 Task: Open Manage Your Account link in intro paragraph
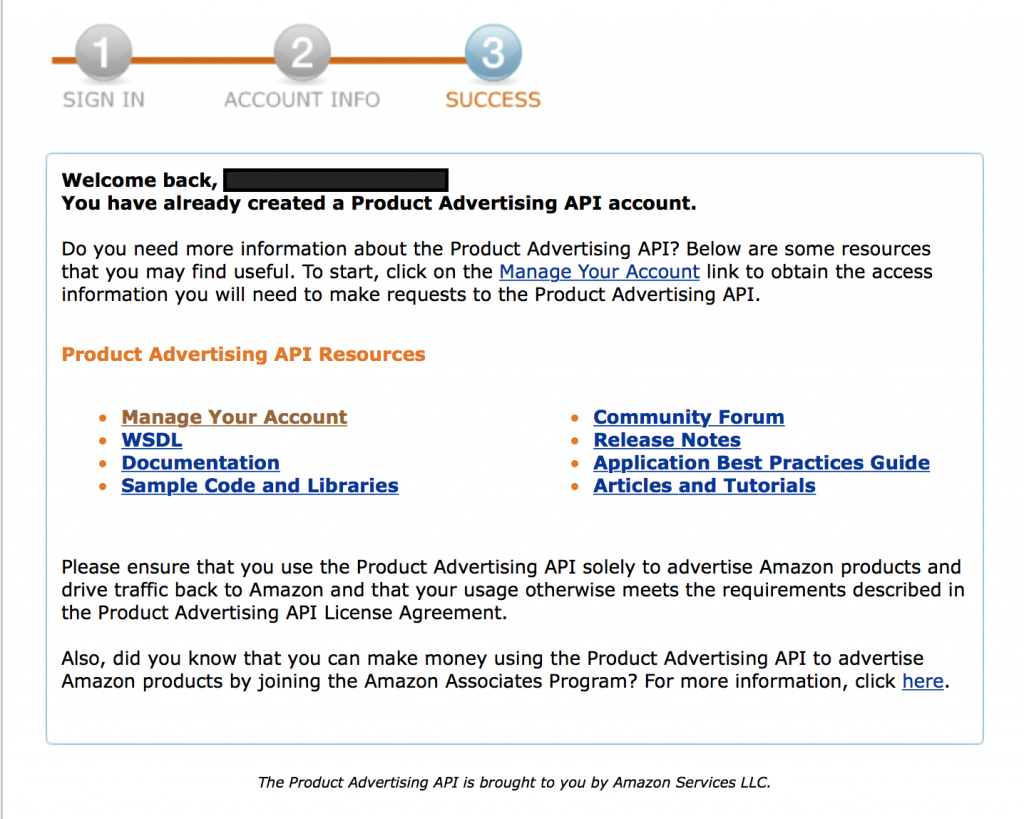click(x=599, y=272)
